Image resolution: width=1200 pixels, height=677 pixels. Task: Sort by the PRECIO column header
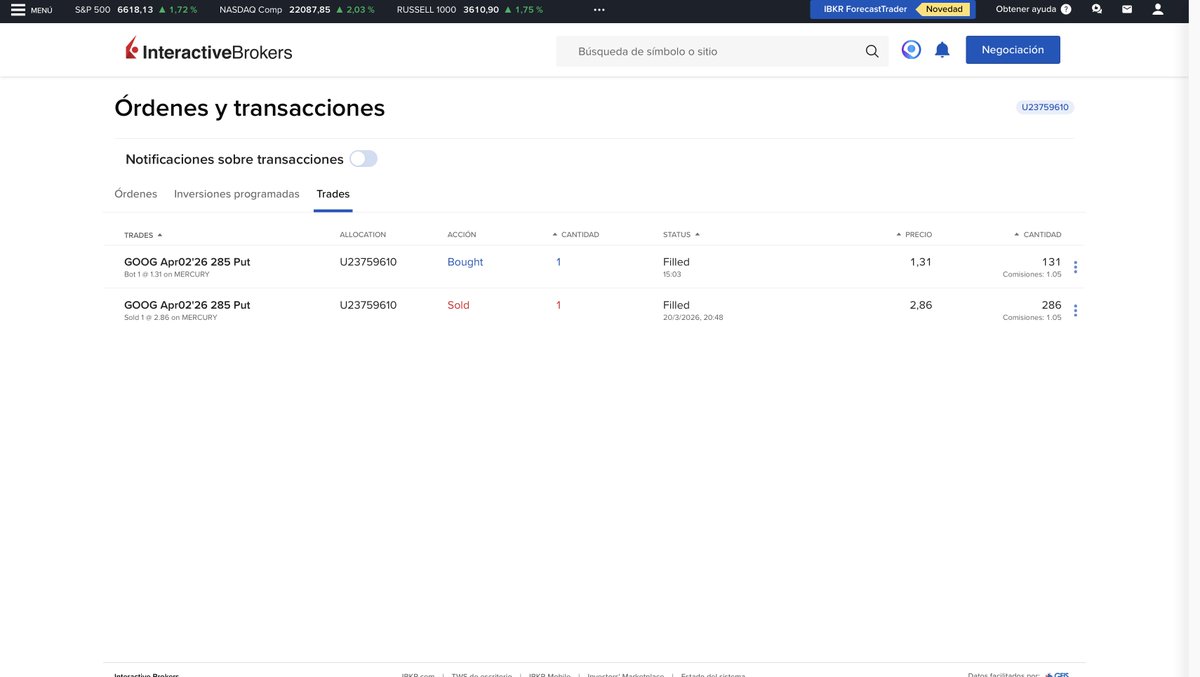914,235
